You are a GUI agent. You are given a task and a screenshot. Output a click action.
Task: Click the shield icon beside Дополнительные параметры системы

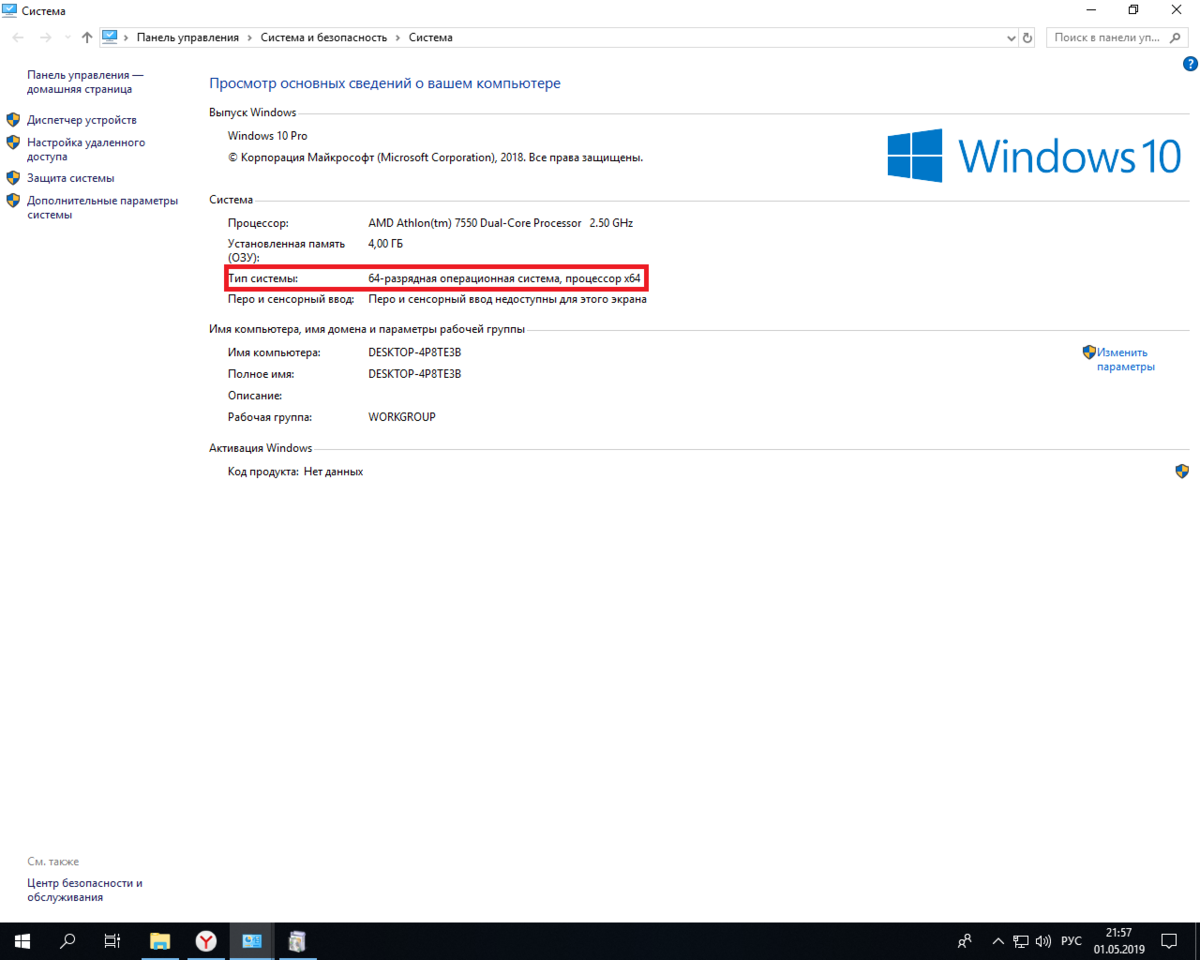pos(13,200)
